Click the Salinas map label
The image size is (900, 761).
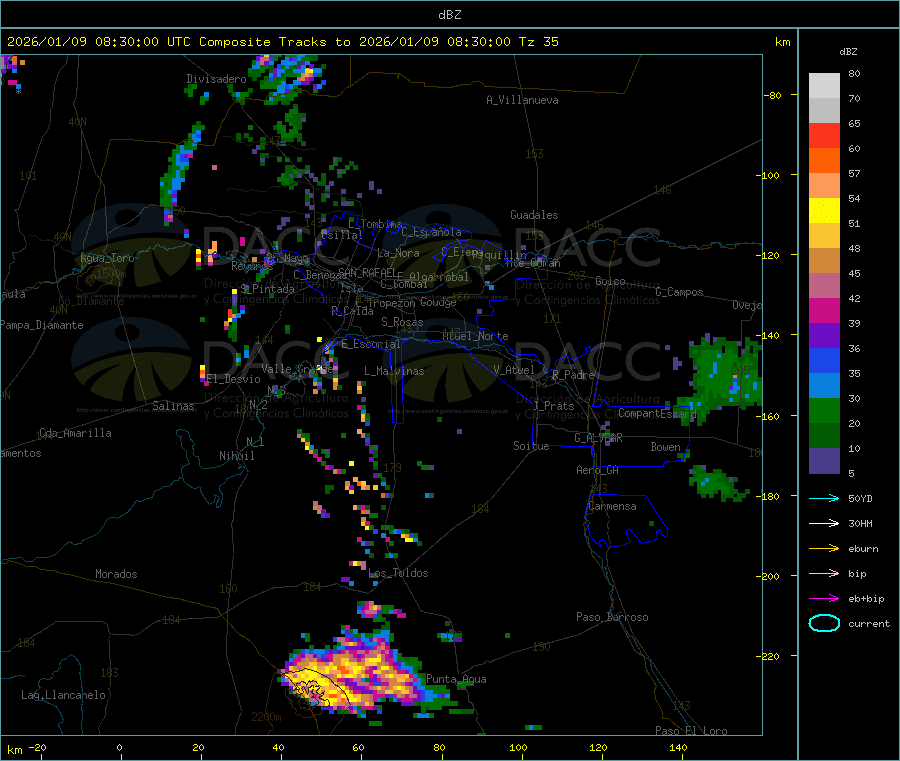point(173,406)
